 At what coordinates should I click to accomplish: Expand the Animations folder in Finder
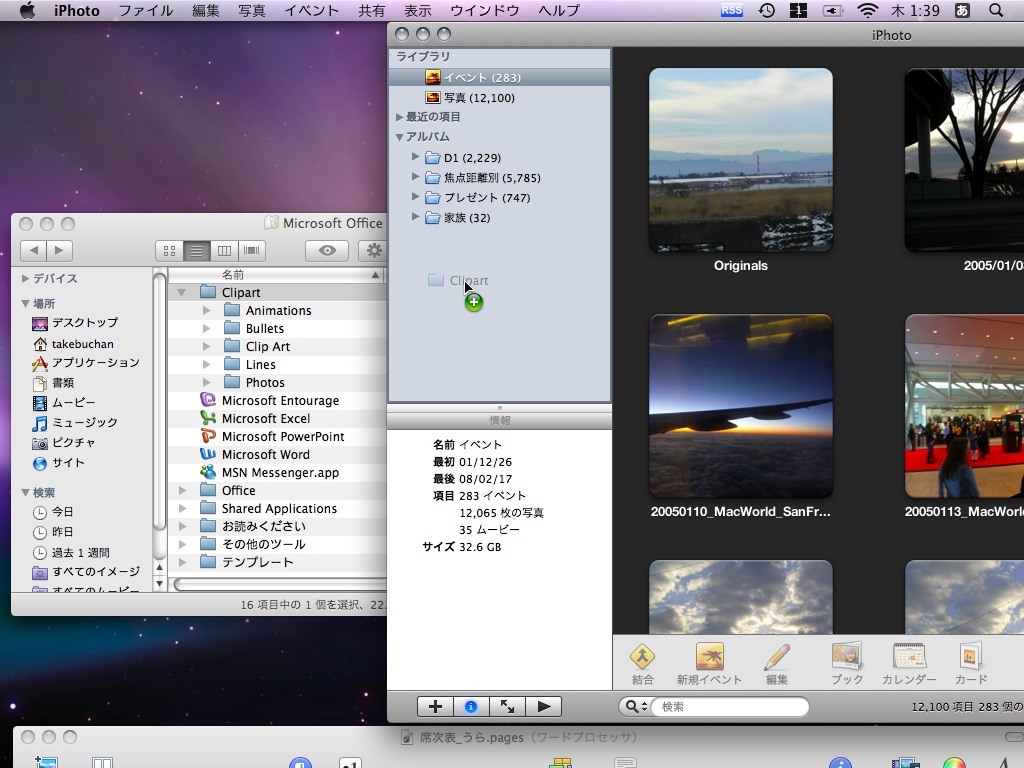(x=206, y=310)
